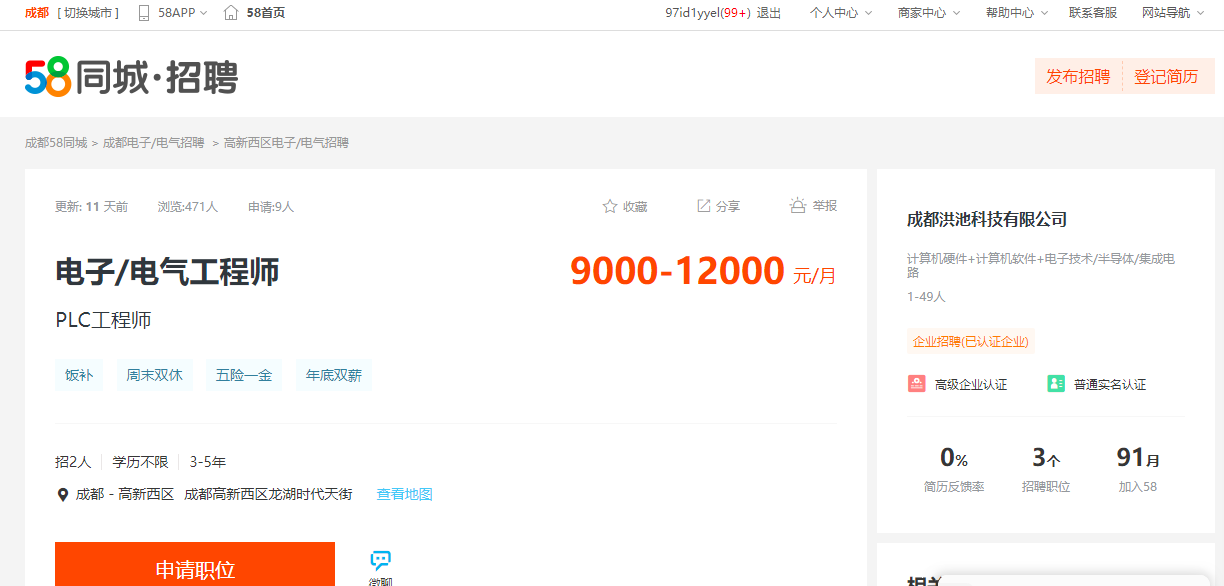Click the 登记简历 button
The height and width of the screenshot is (586, 1224).
1166,76
